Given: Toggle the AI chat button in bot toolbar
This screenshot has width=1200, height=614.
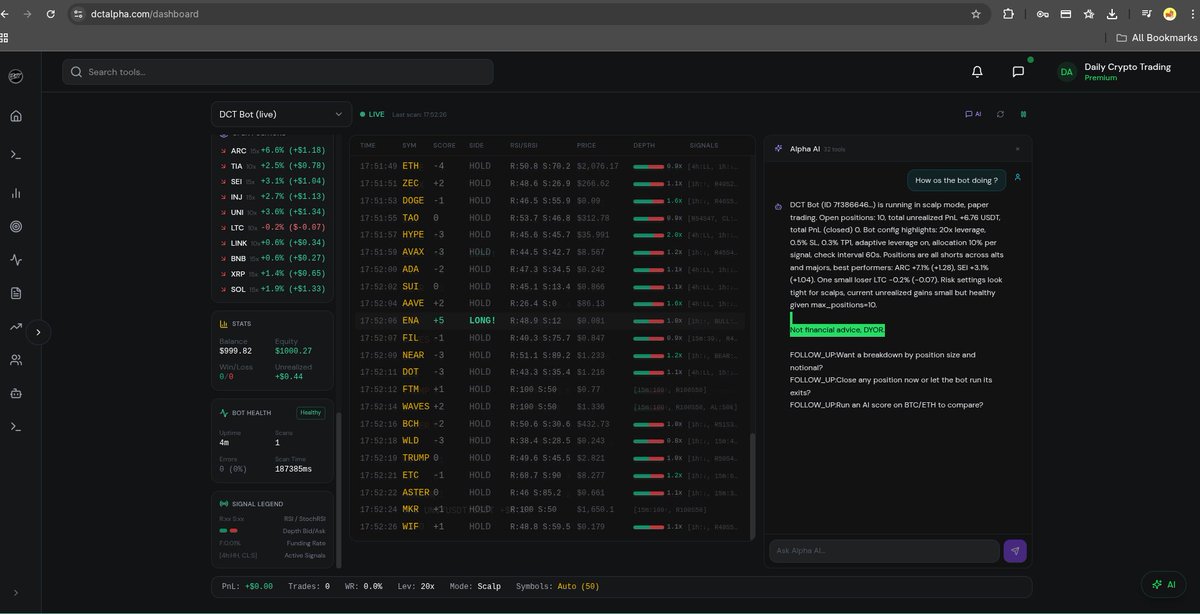Looking at the screenshot, I should pyautogui.click(x=973, y=114).
